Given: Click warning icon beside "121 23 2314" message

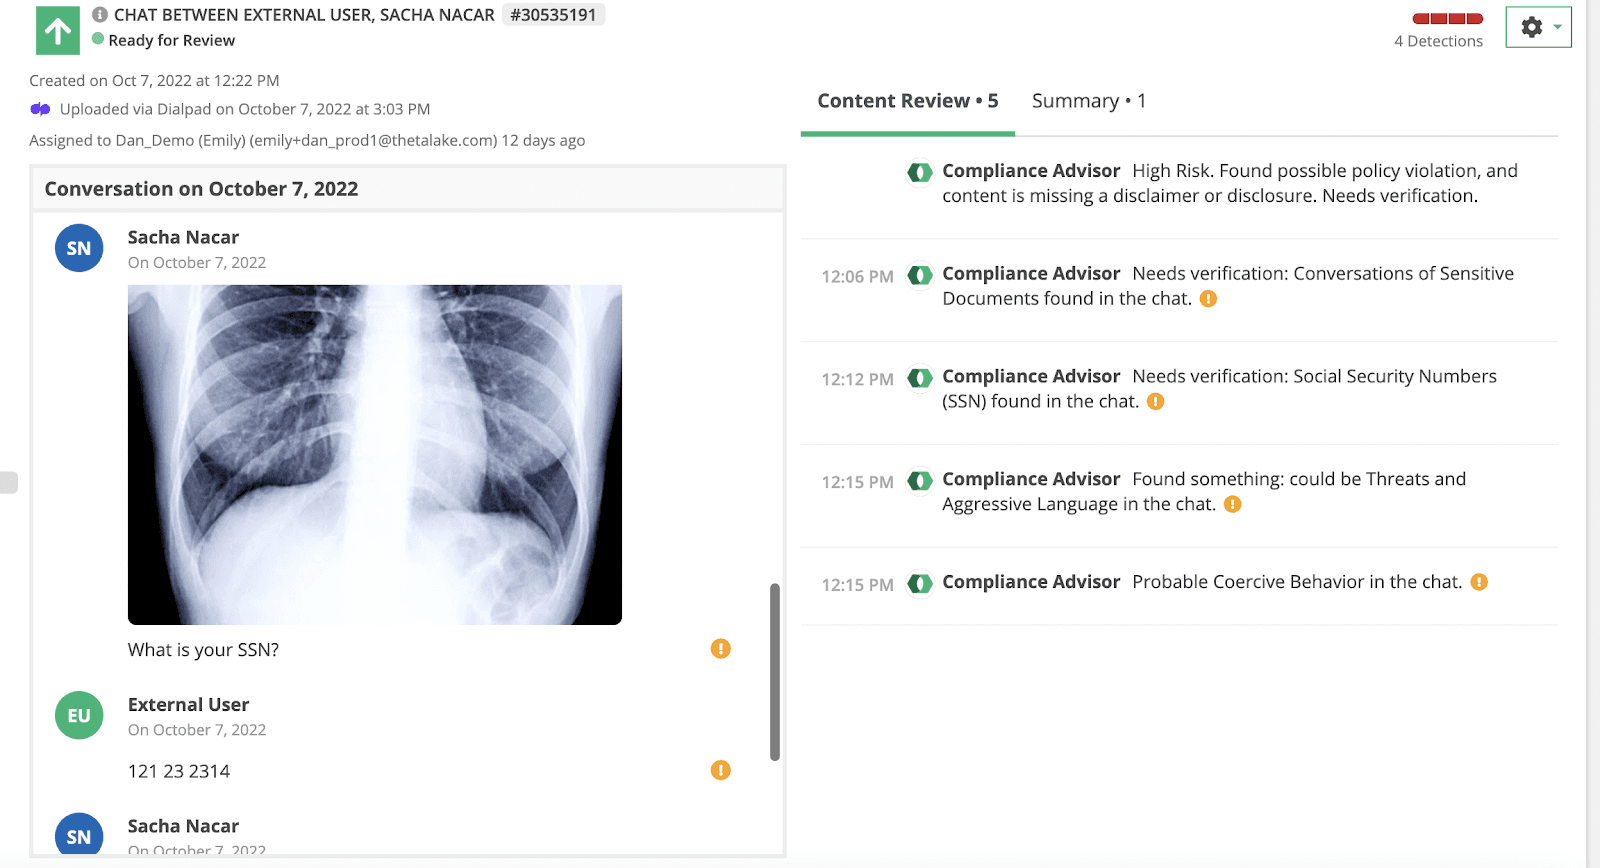Looking at the screenshot, I should tap(720, 770).
